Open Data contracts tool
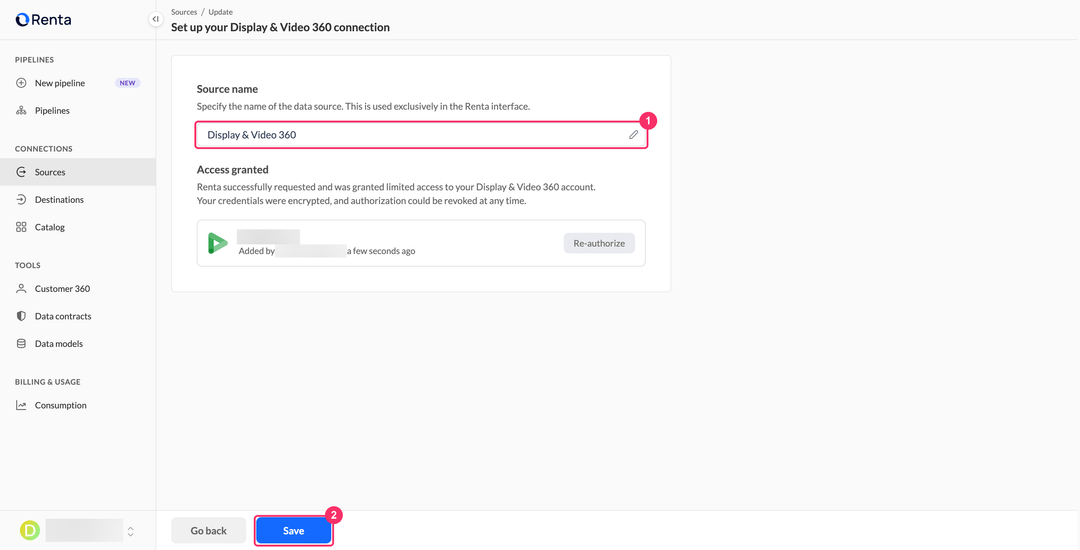This screenshot has width=1080, height=550. [x=78, y=317]
